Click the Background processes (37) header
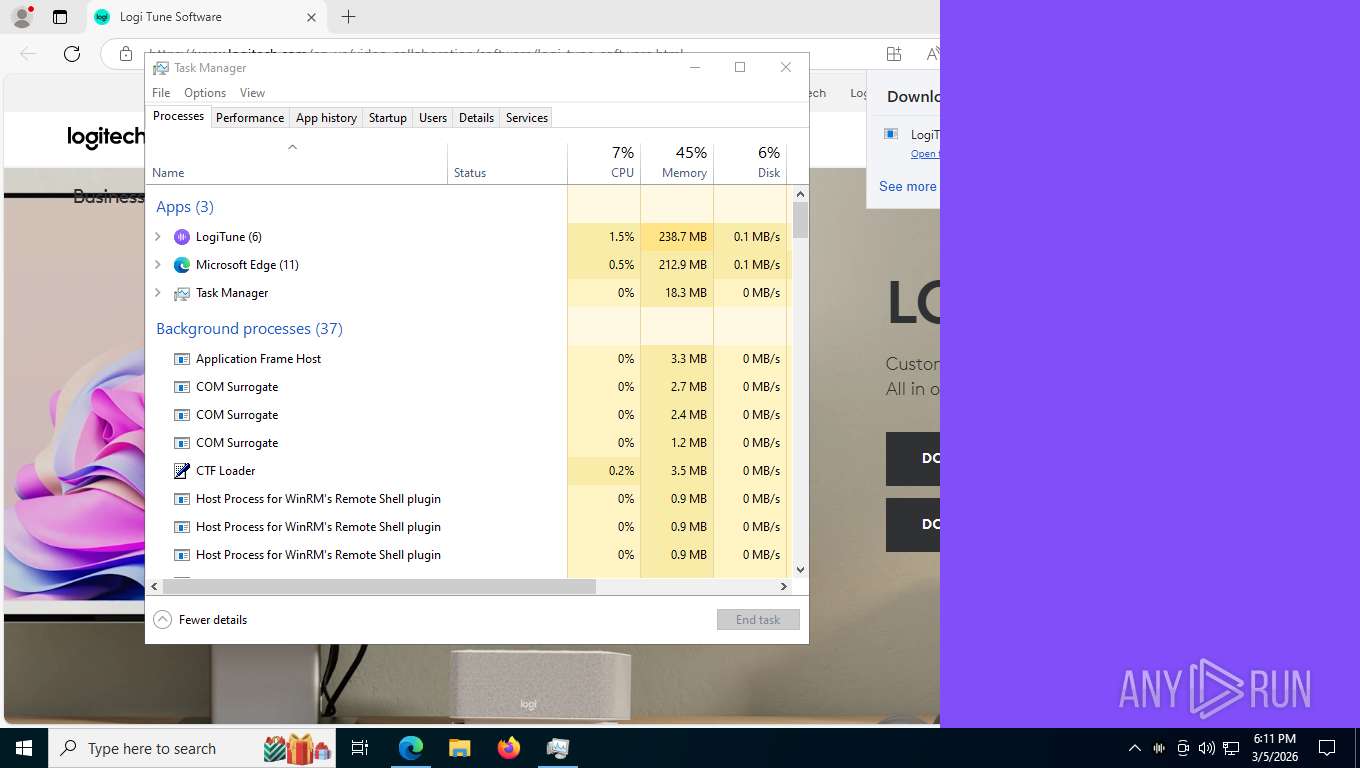 250,329
